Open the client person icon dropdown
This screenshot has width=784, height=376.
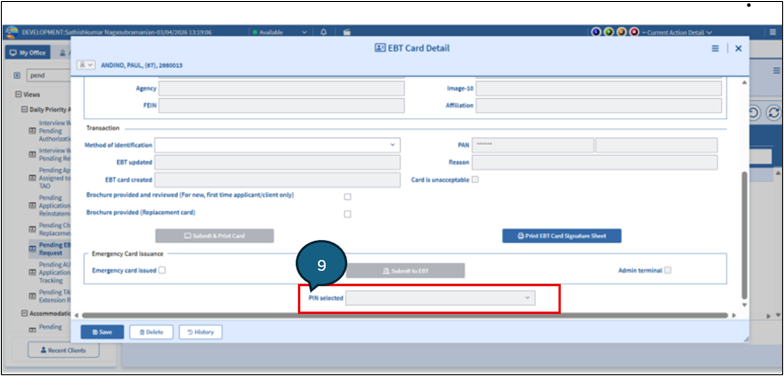coord(86,65)
